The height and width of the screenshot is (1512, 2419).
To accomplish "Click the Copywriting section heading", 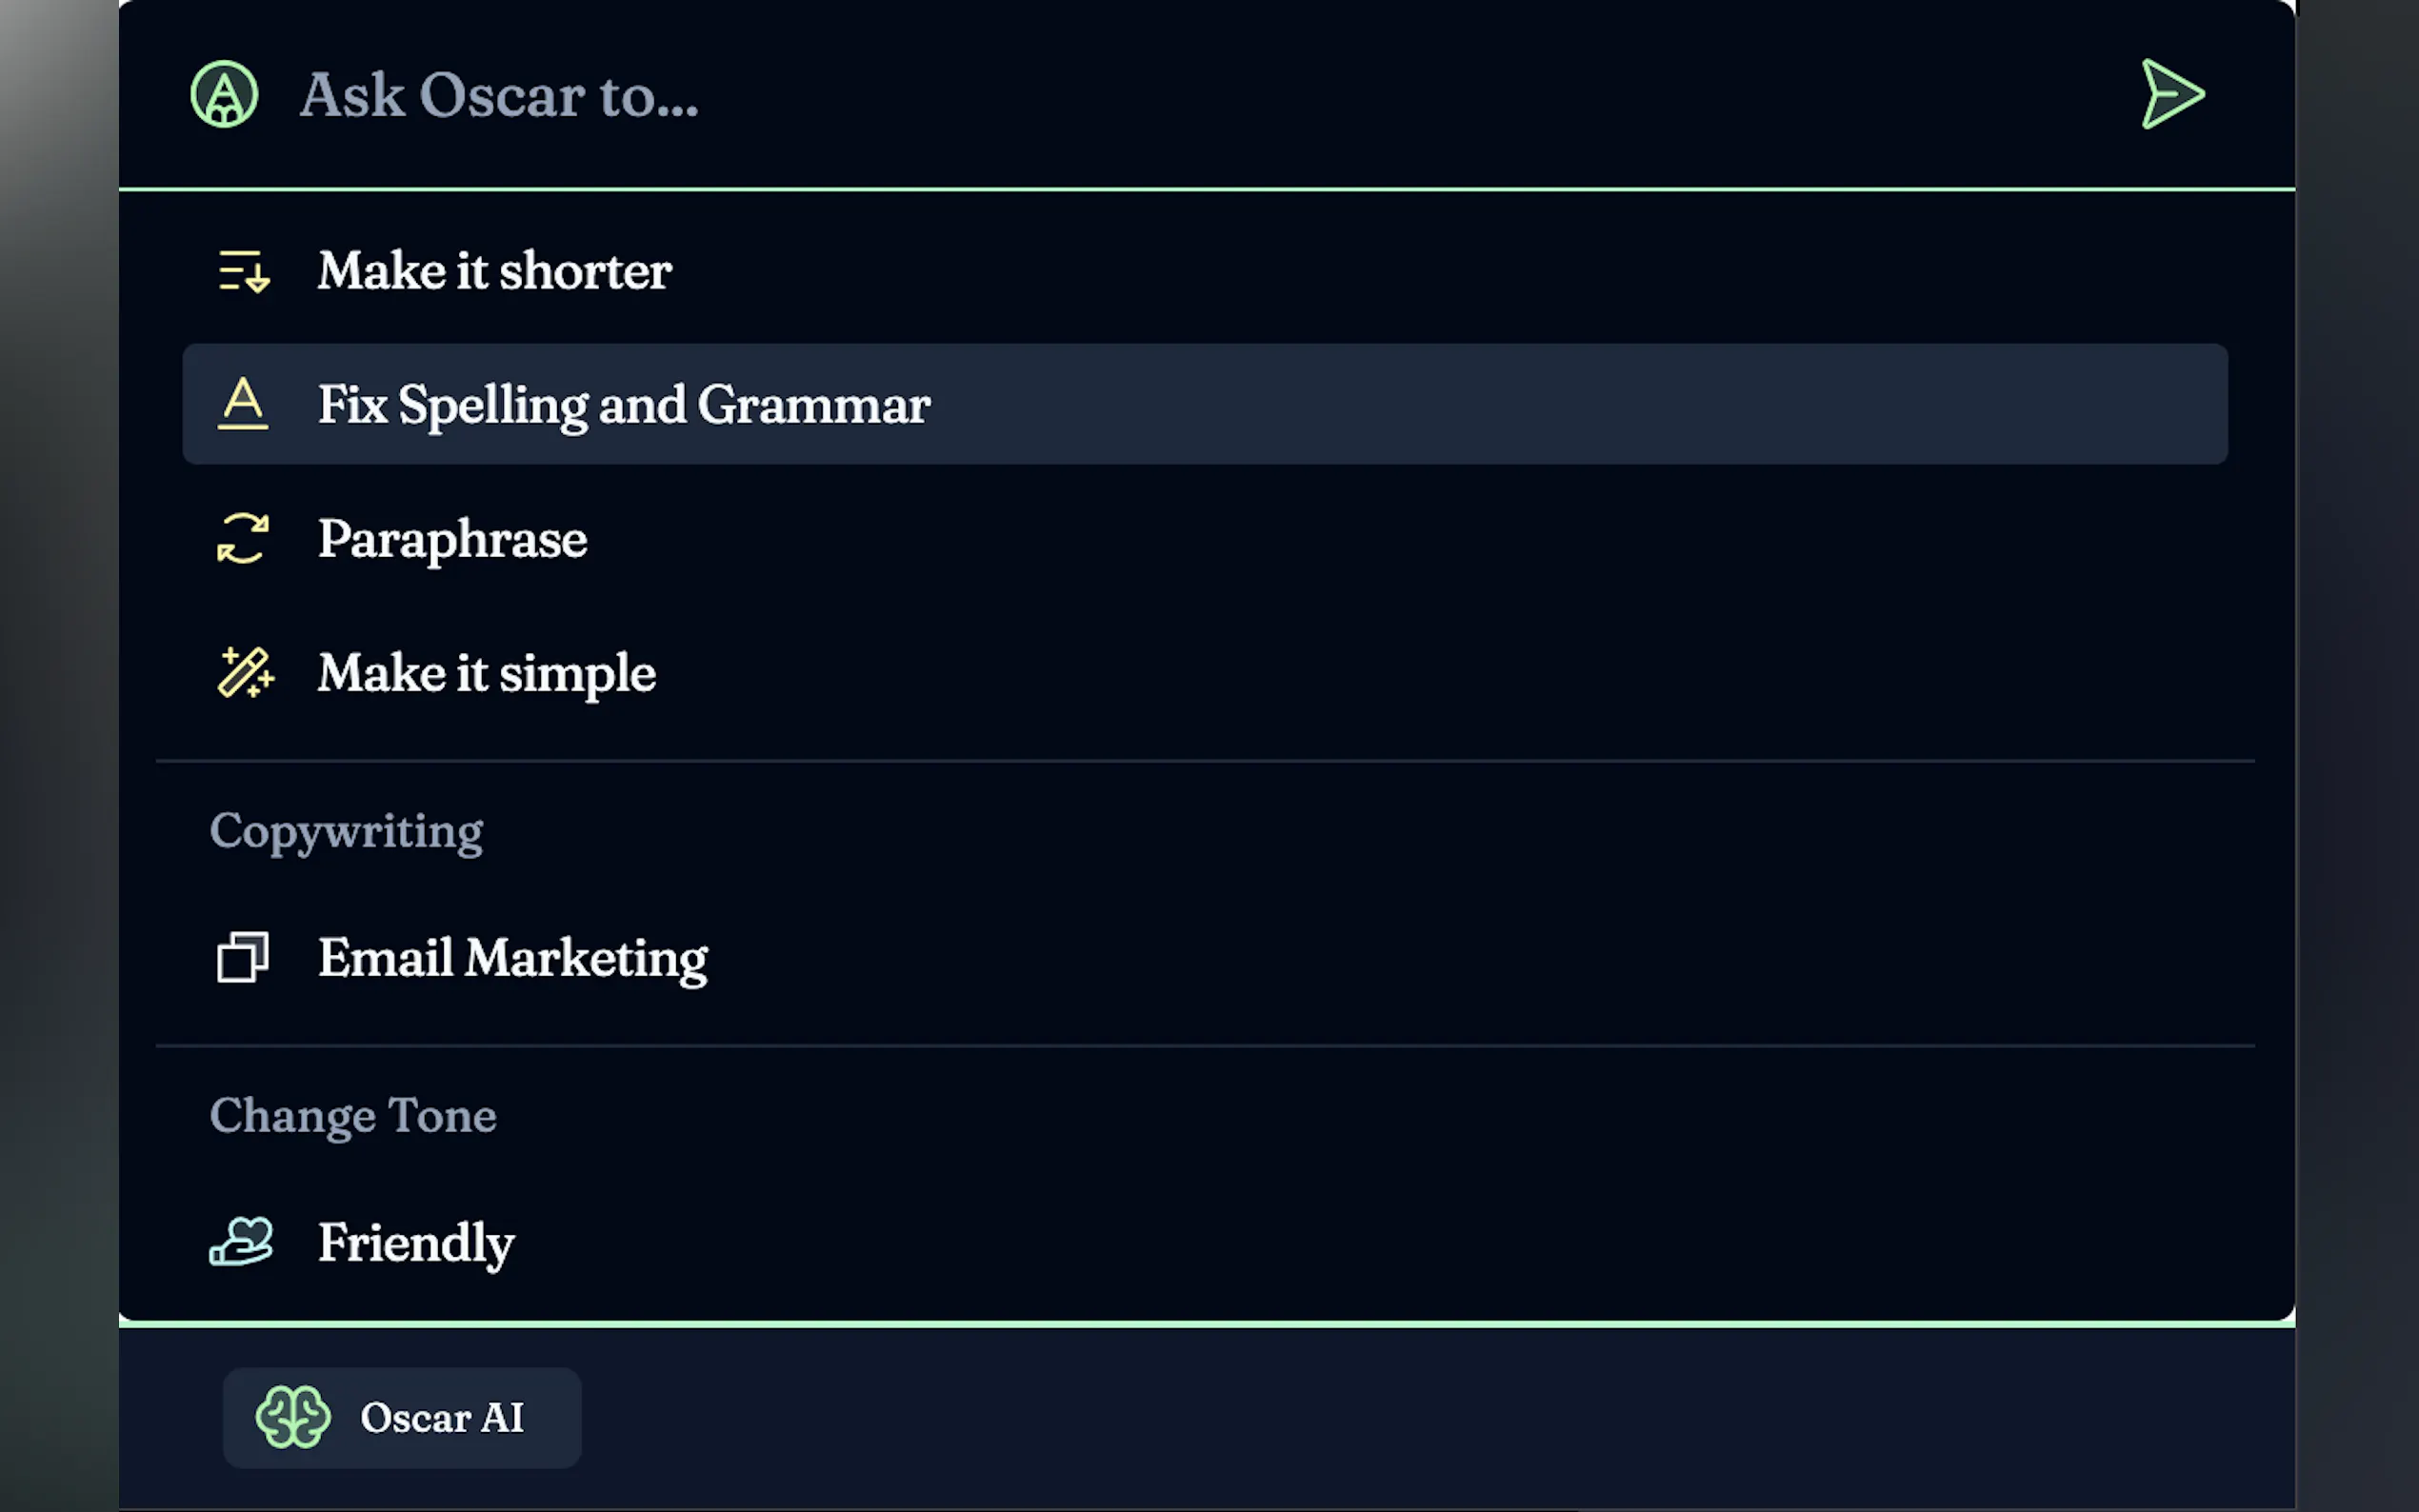I will tap(346, 831).
